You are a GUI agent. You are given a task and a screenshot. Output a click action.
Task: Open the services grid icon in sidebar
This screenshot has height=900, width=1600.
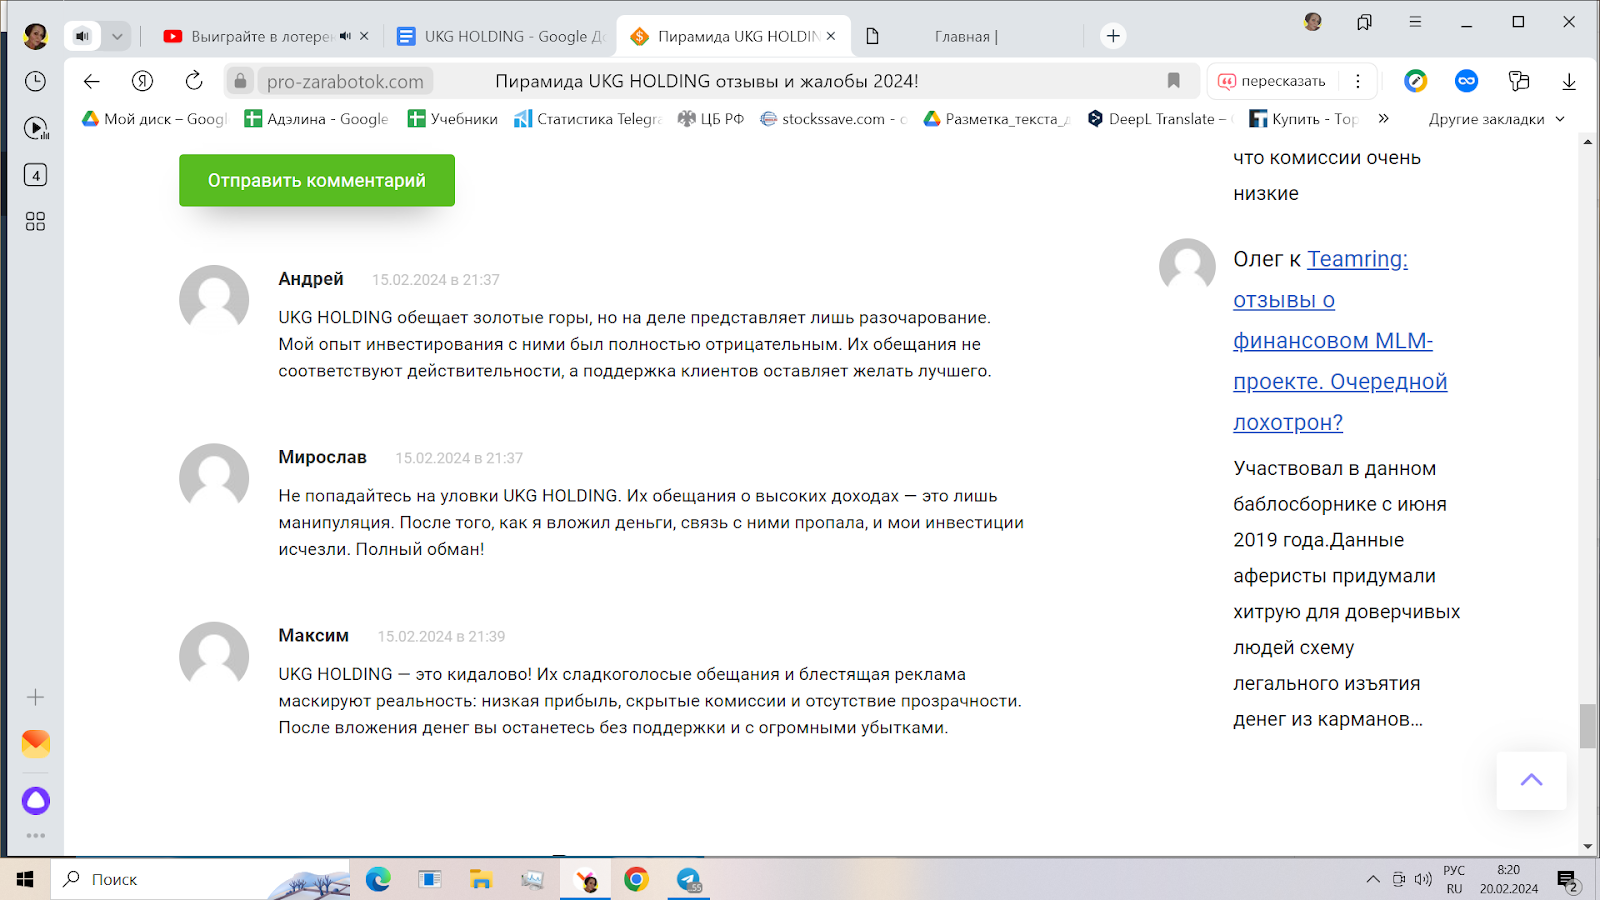coord(35,221)
